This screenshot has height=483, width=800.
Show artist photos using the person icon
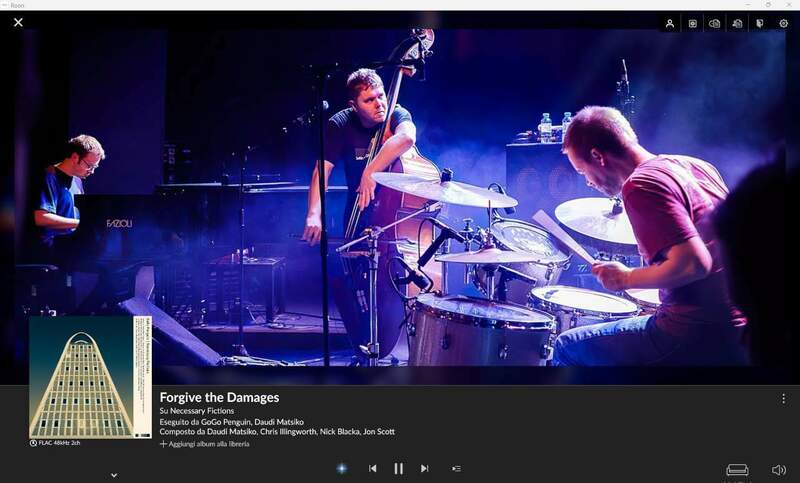[670, 23]
